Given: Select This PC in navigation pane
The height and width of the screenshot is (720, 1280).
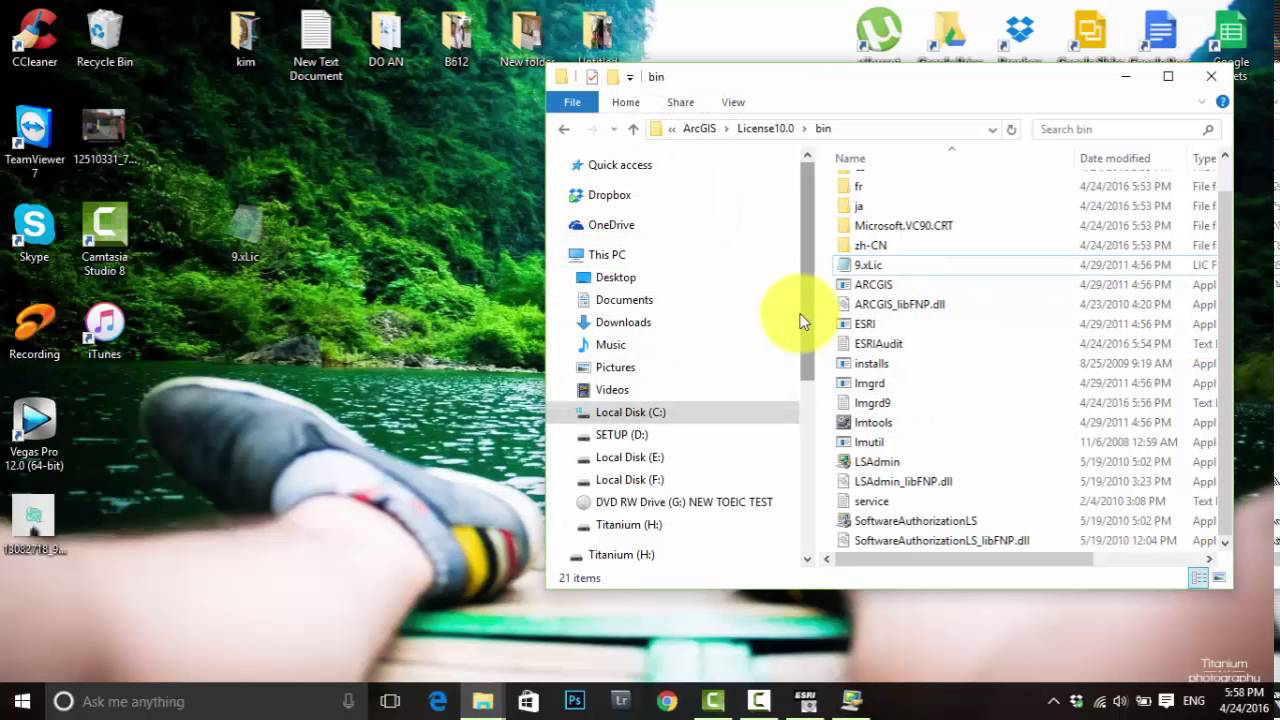Looking at the screenshot, I should pyautogui.click(x=606, y=255).
